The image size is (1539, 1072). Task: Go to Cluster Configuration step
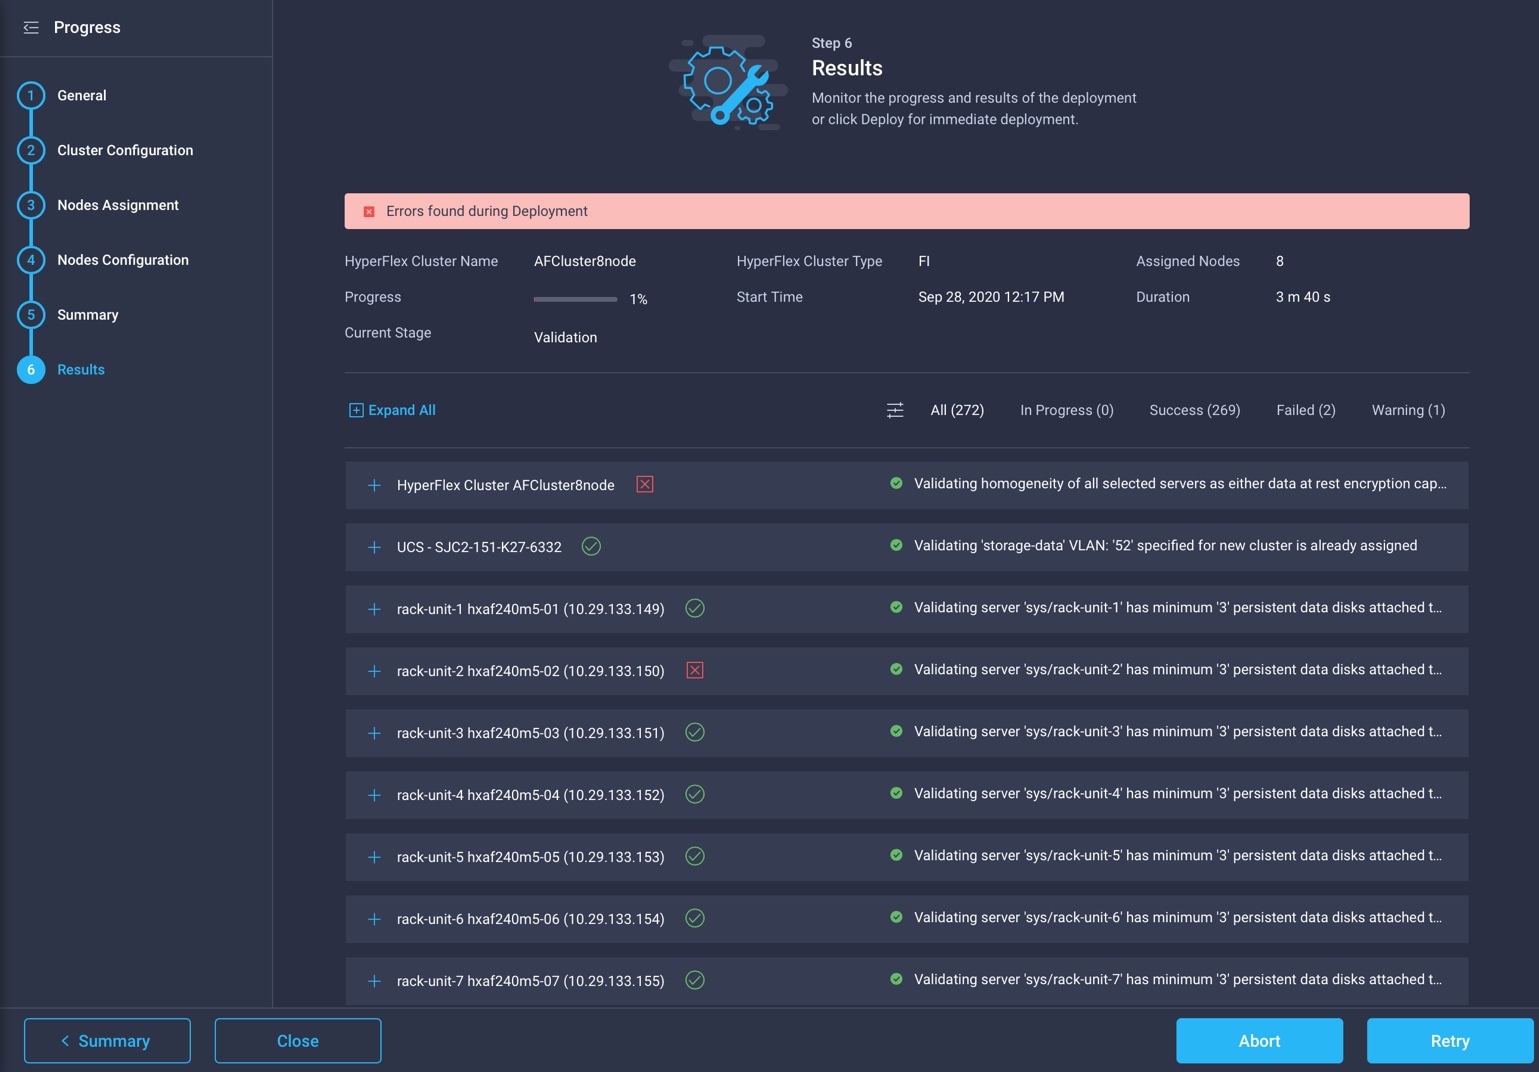125,151
